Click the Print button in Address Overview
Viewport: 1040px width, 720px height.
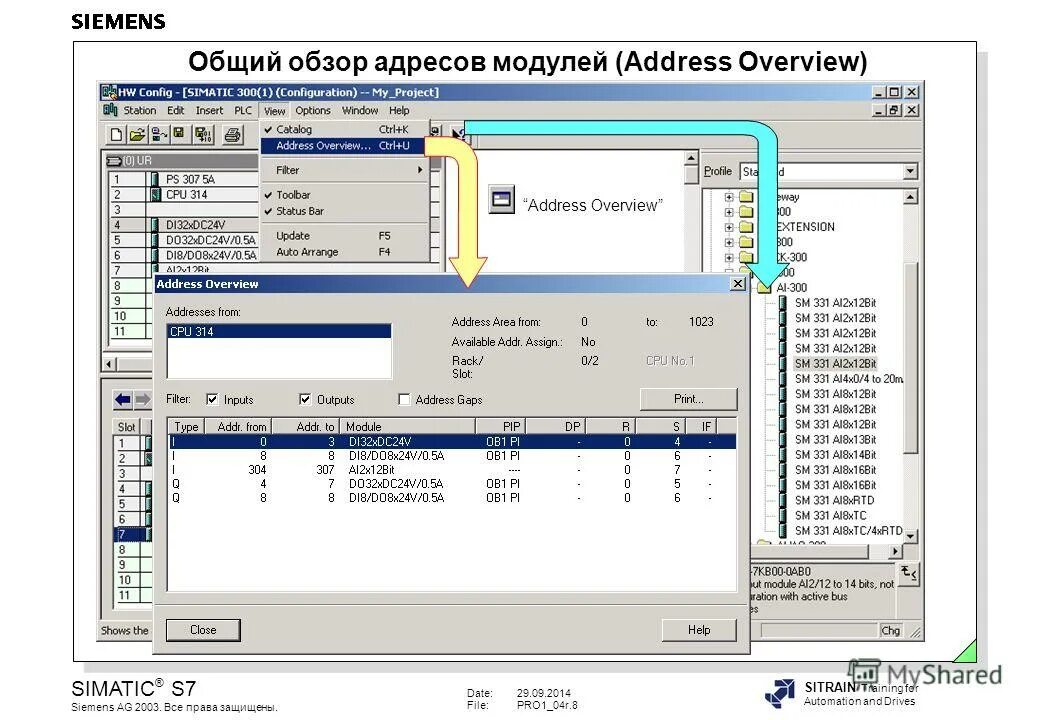[x=687, y=398]
